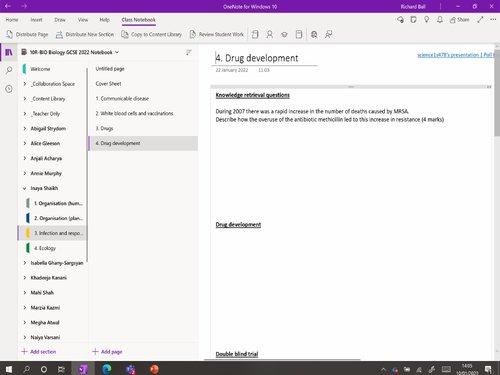Open the science presentation link
The image size is (500, 375).
[455, 55]
